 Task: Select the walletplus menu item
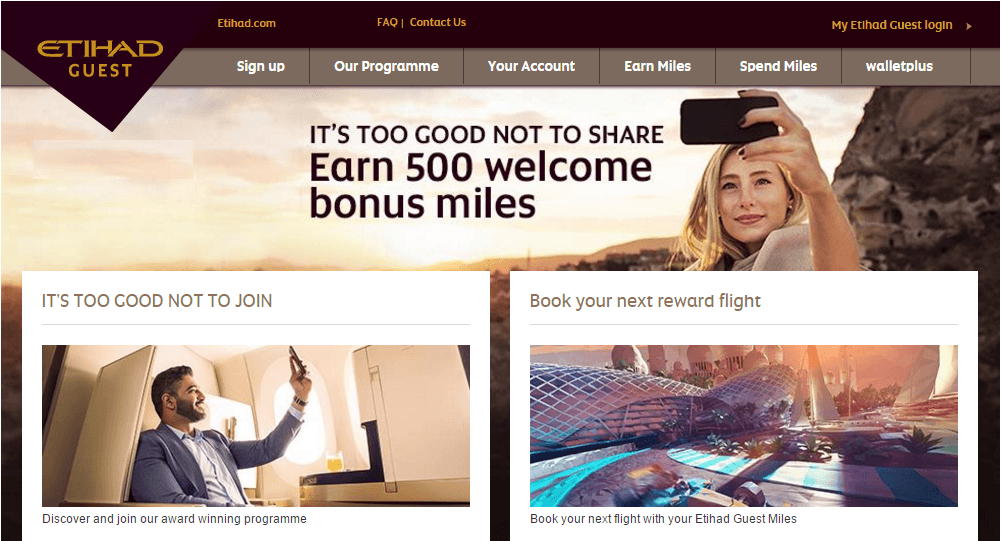coord(899,66)
